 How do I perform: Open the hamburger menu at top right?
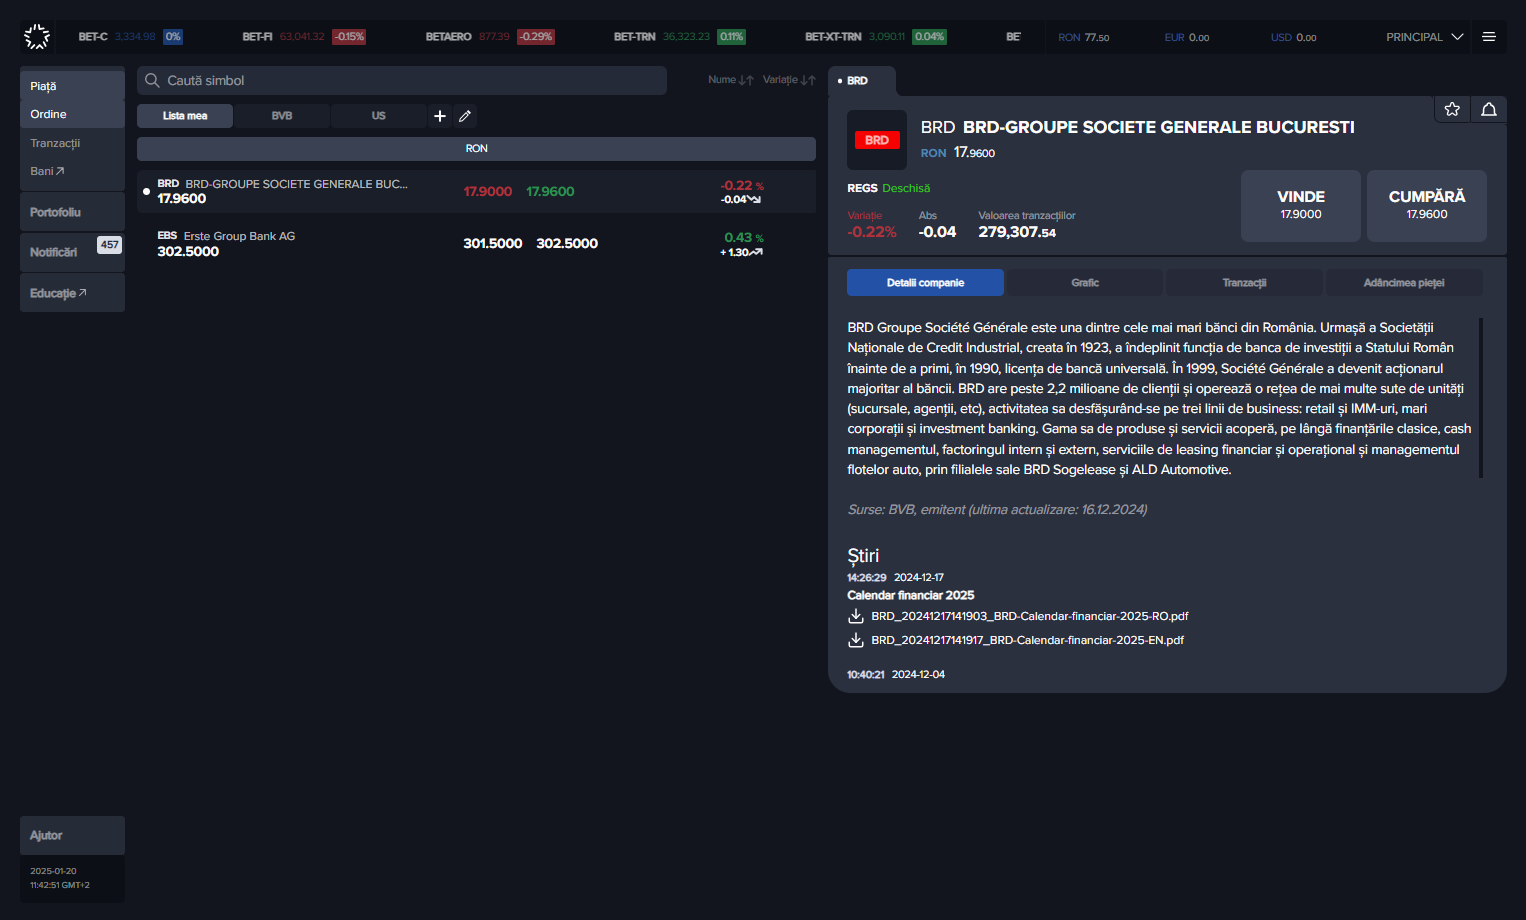[1489, 37]
